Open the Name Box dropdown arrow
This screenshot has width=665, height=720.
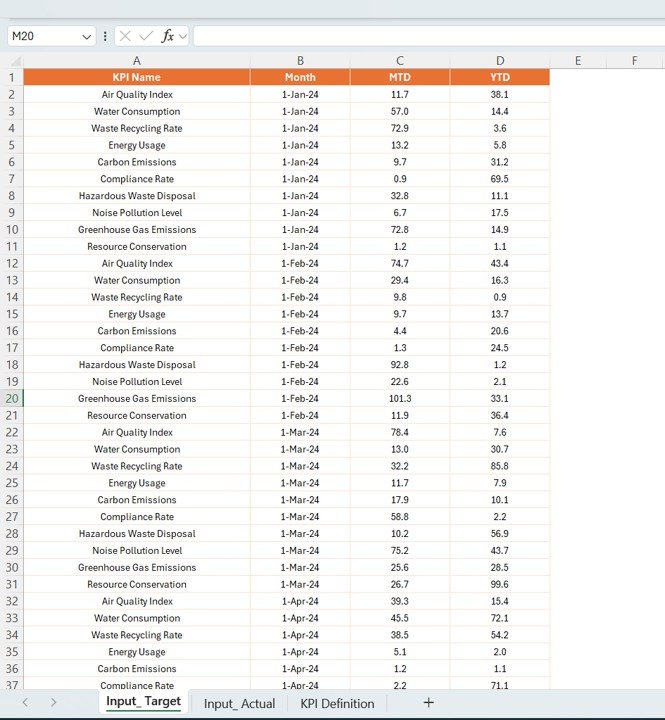tap(87, 36)
